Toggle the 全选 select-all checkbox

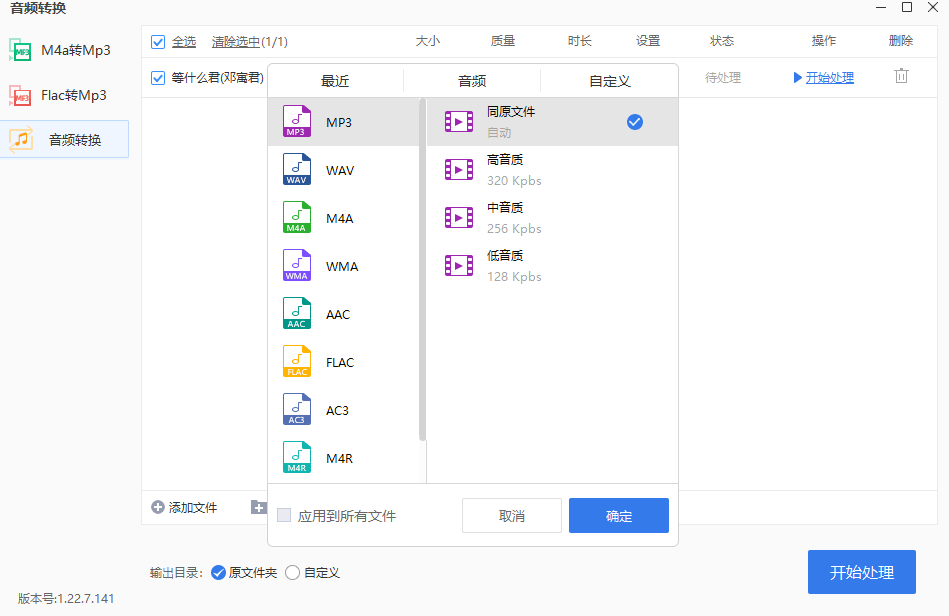(x=157, y=41)
